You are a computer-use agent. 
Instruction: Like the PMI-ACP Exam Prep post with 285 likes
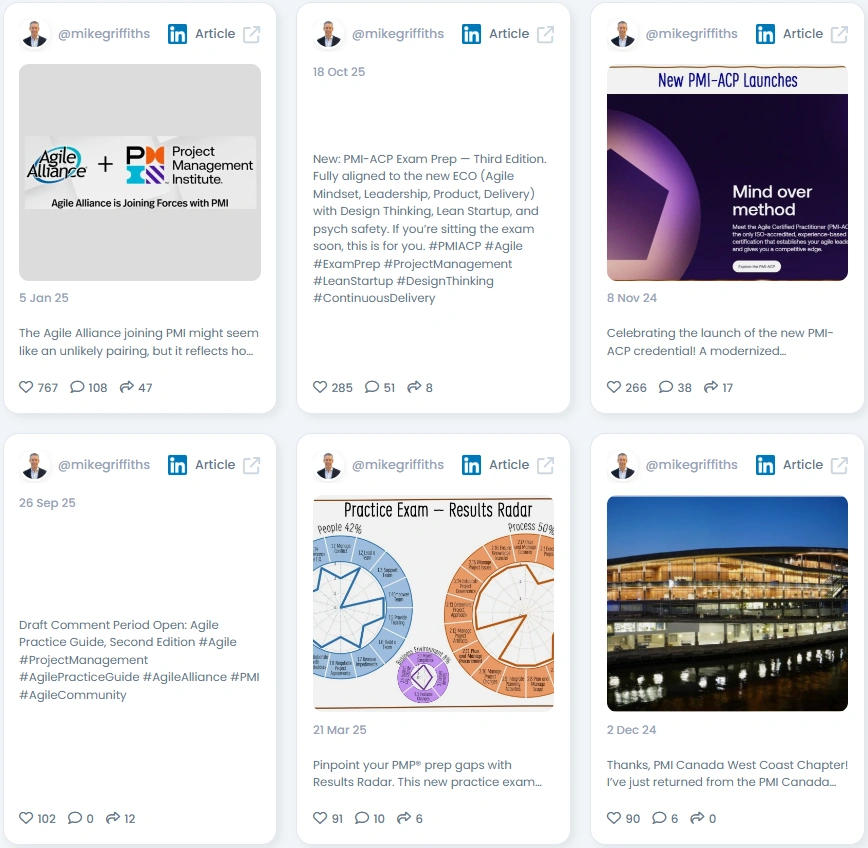click(x=320, y=387)
